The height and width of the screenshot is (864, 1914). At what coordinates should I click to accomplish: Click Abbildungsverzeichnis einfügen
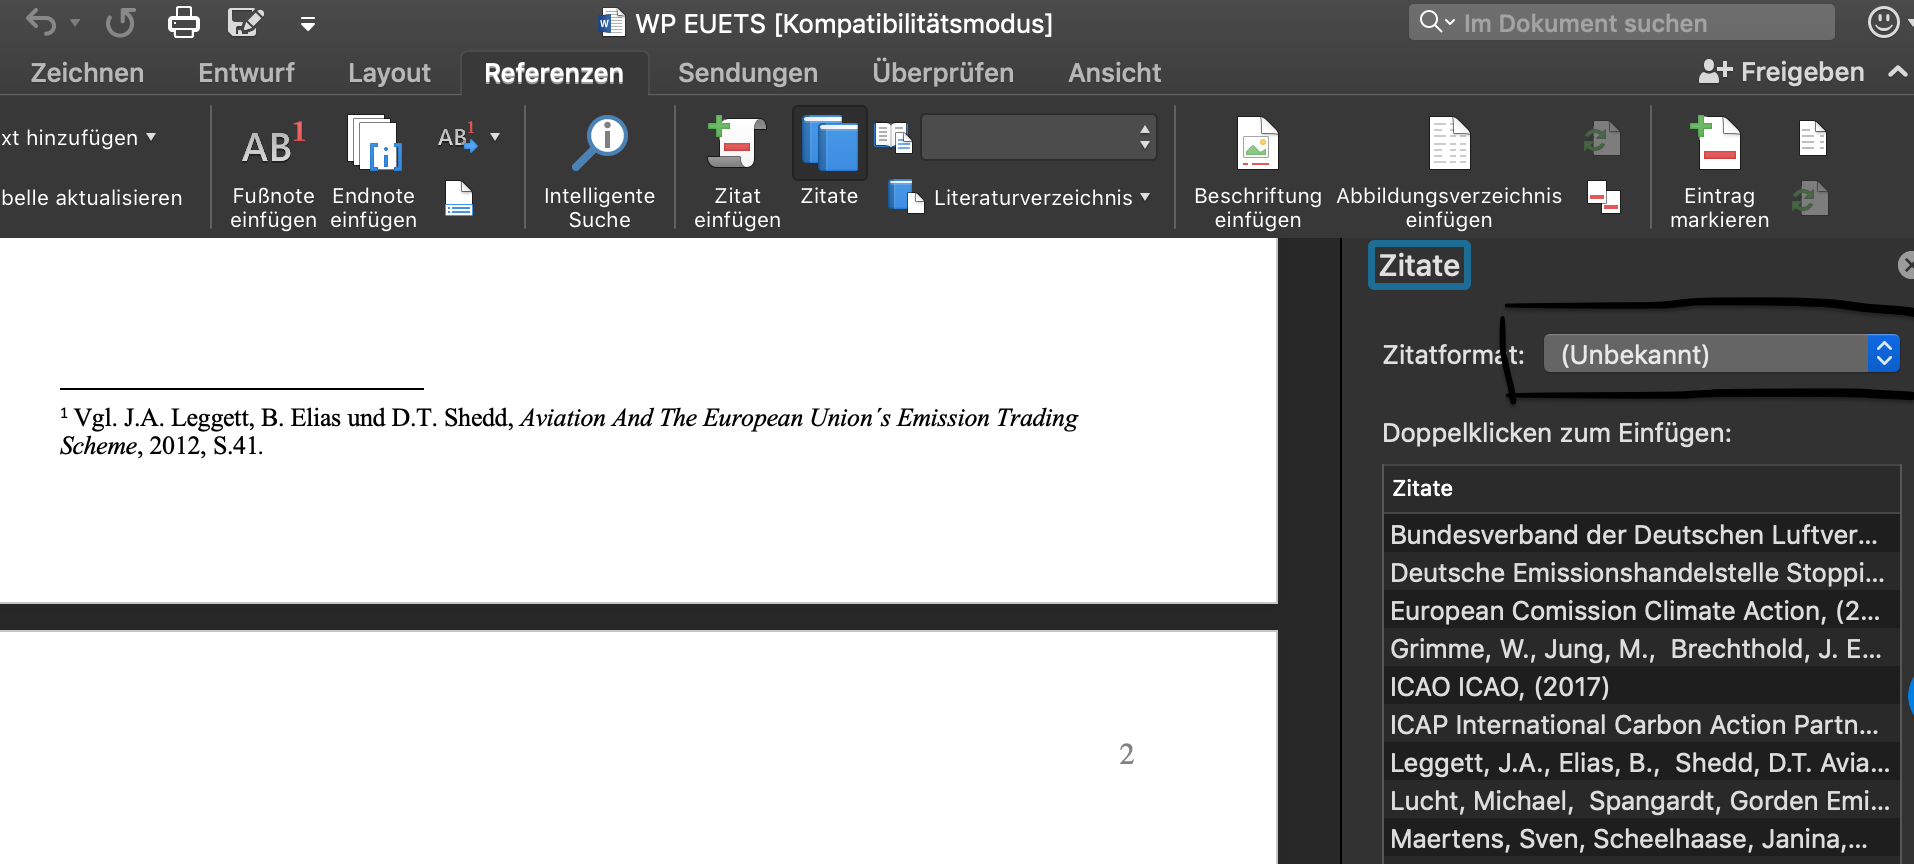click(1449, 172)
